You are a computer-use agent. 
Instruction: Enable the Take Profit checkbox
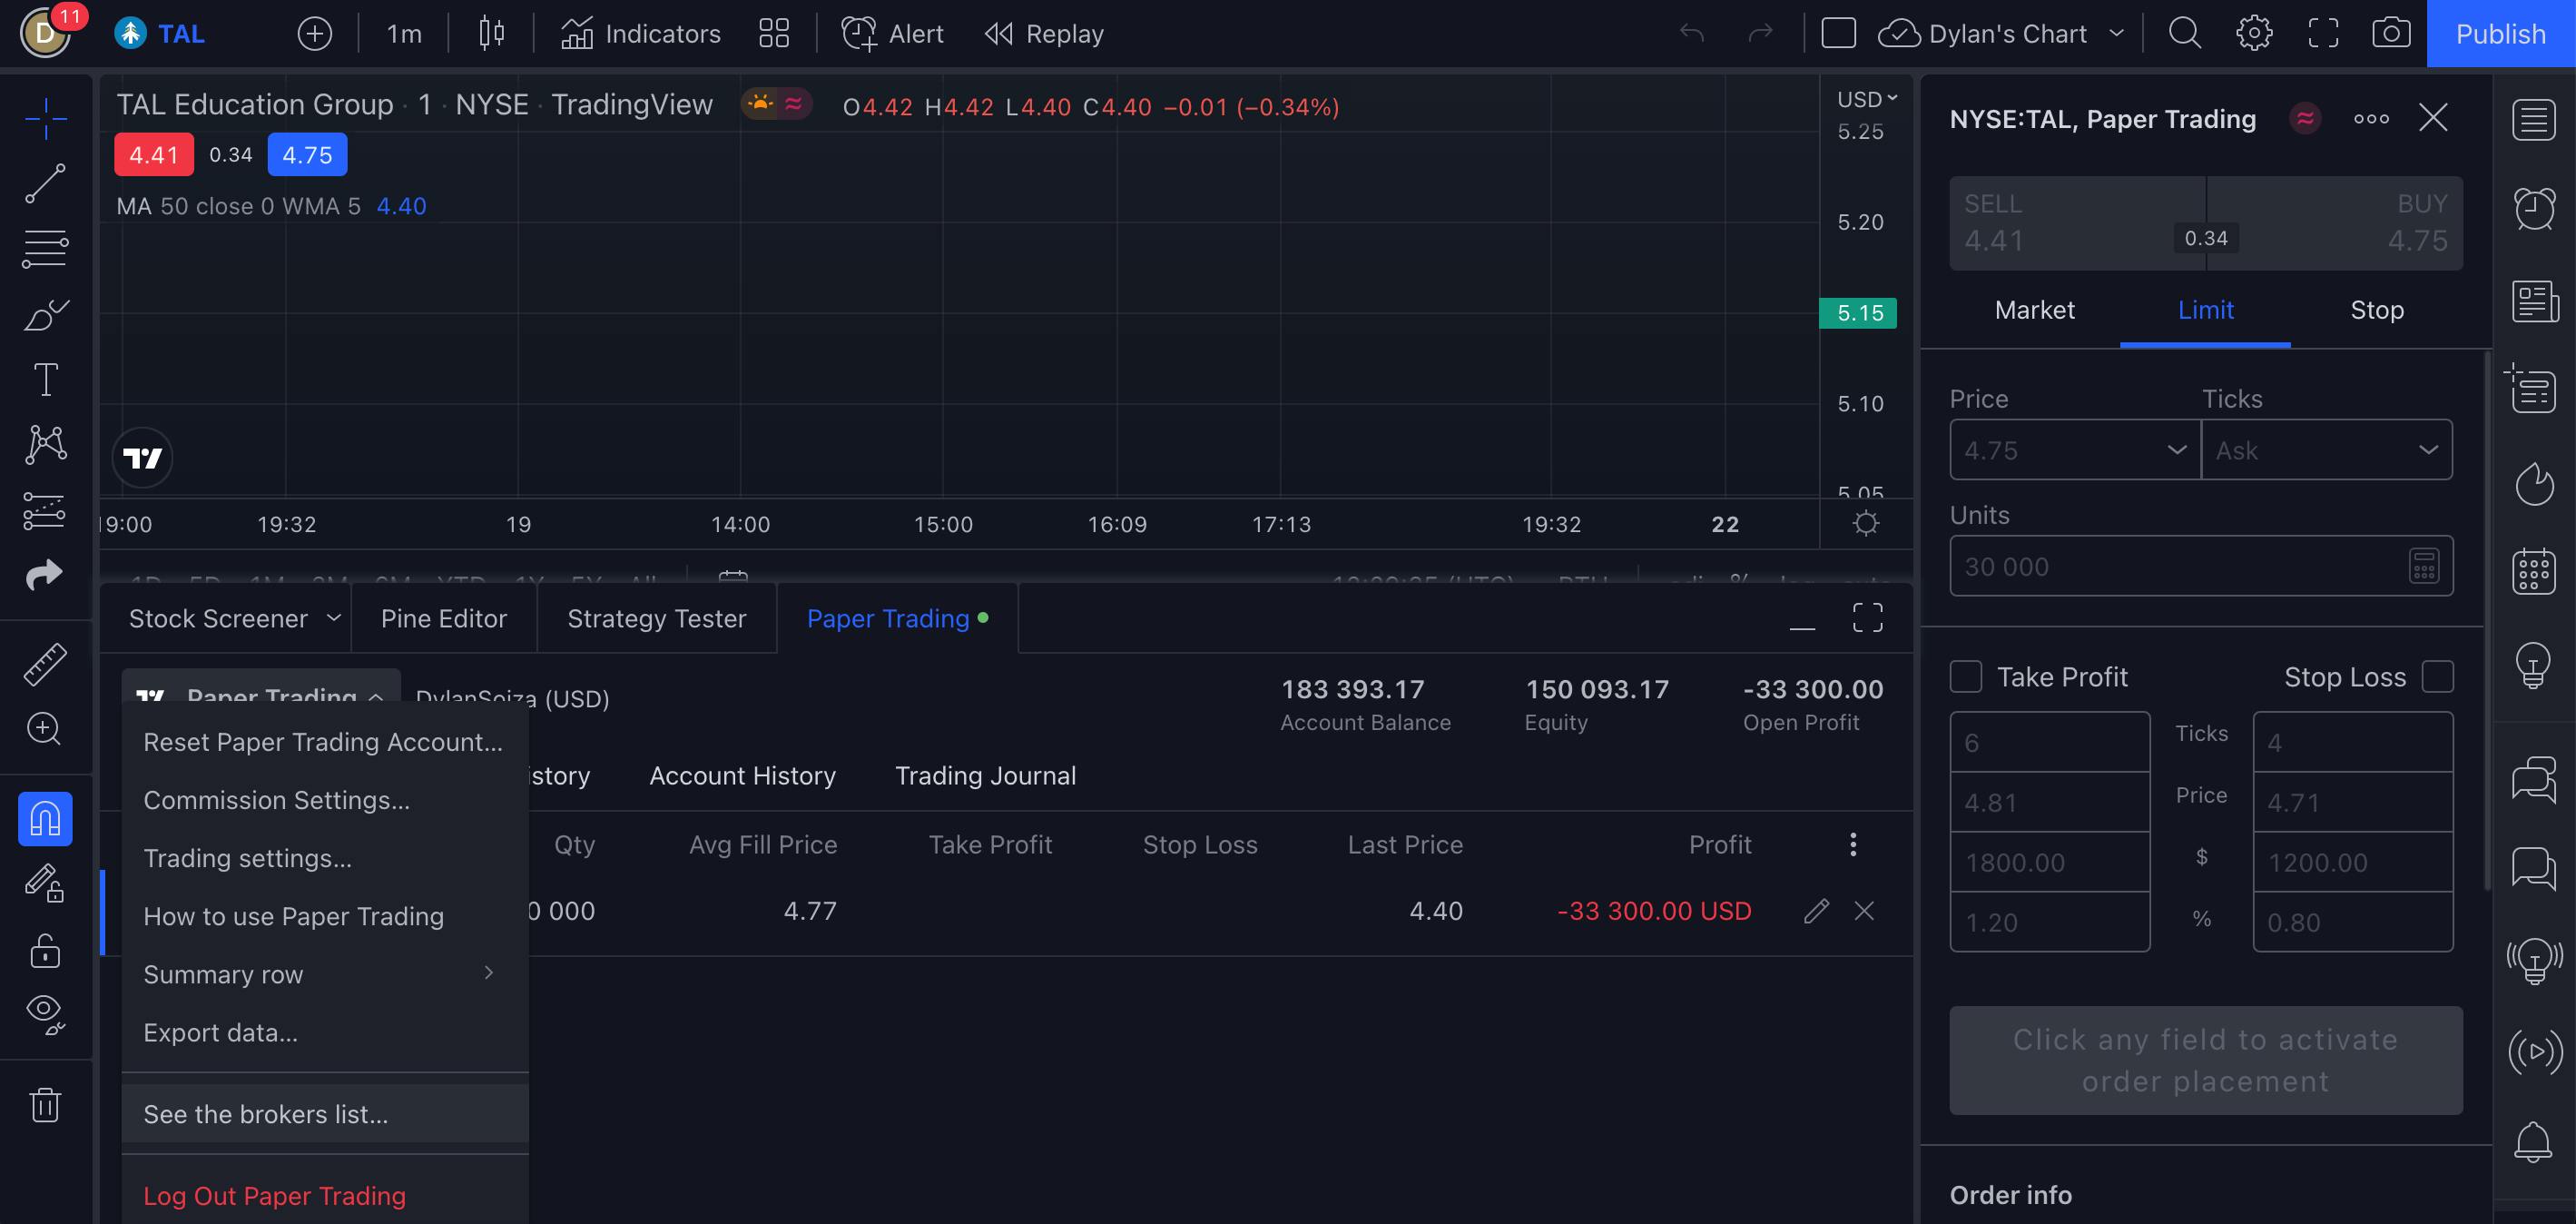(1966, 677)
